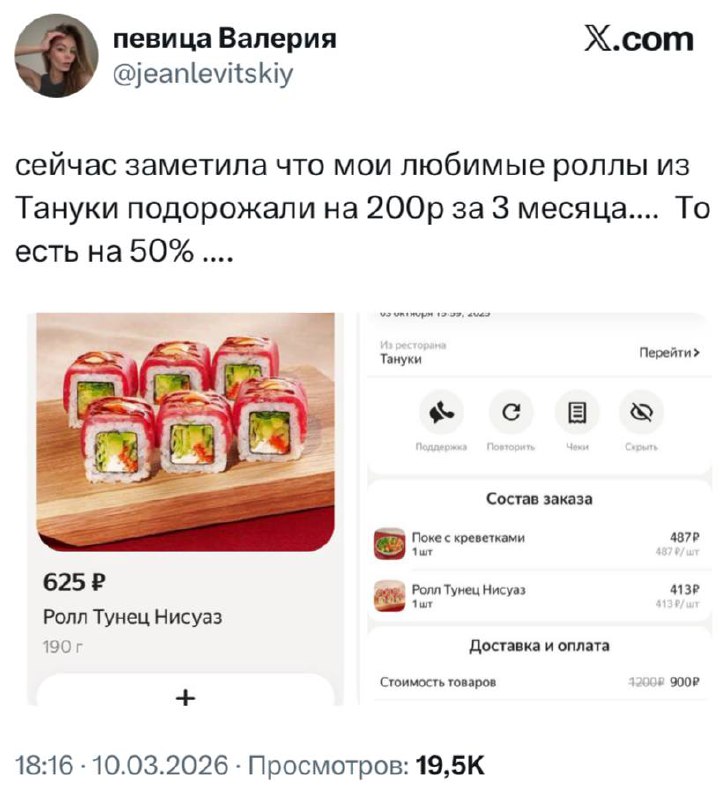727x800 pixels.
Task: Tap the Ролл Тунец Нисуаз order thumbnail
Action: (389, 595)
